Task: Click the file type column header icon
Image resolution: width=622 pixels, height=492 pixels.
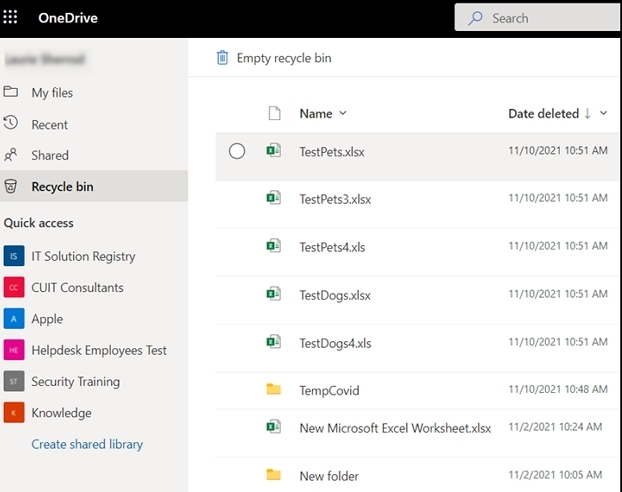Action: (275, 113)
